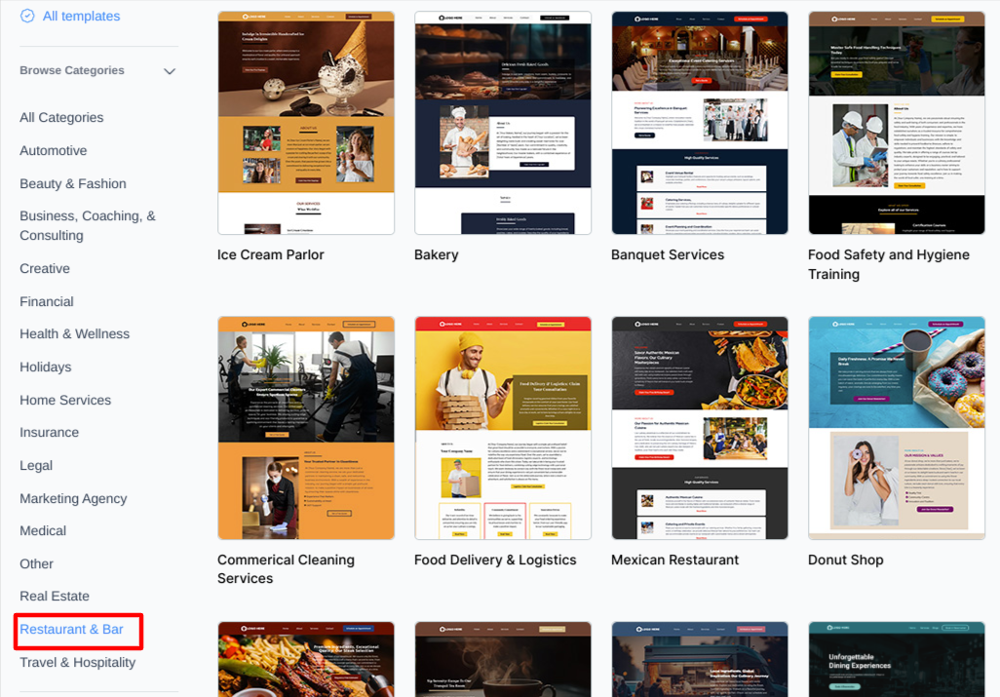Click the All templates check icon
Image resolution: width=1000 pixels, height=697 pixels.
pyautogui.click(x=27, y=16)
